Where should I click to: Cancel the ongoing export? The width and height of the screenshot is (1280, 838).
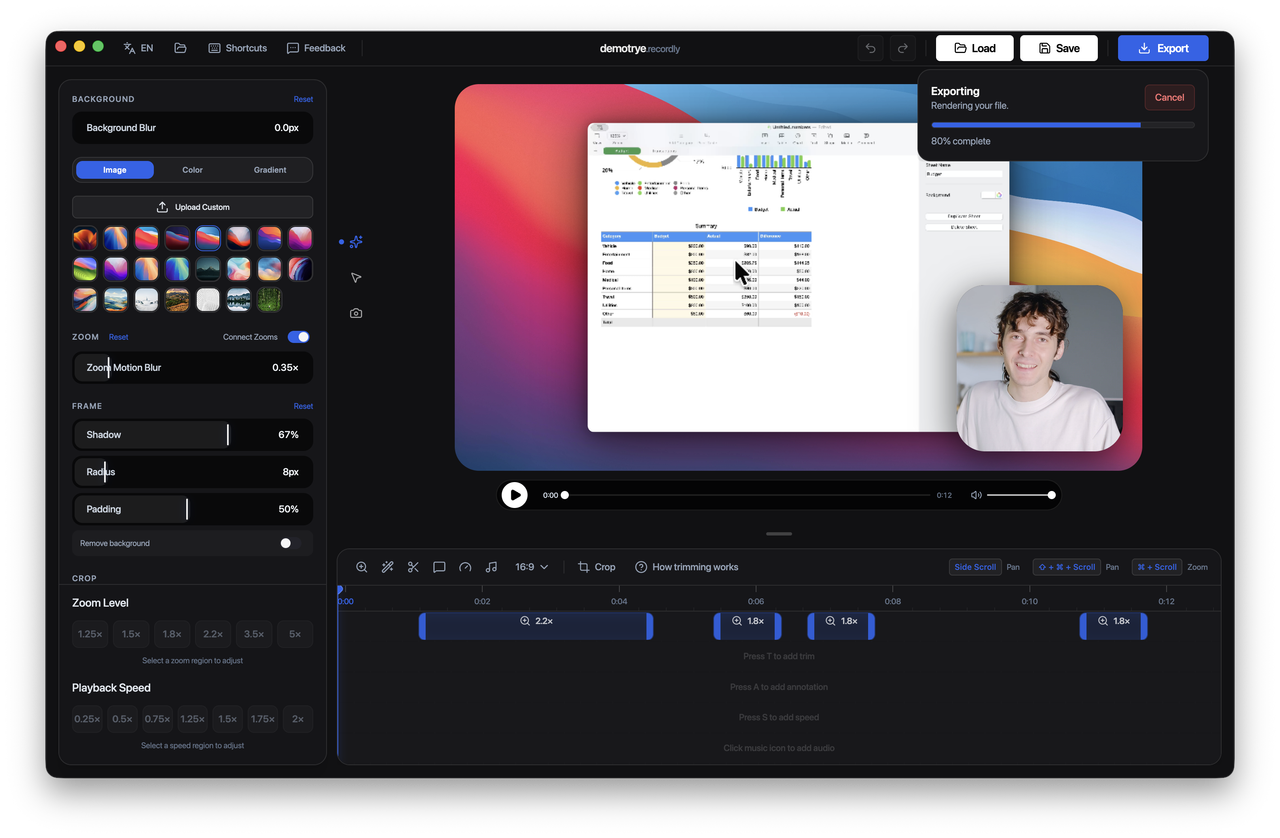tap(1169, 97)
